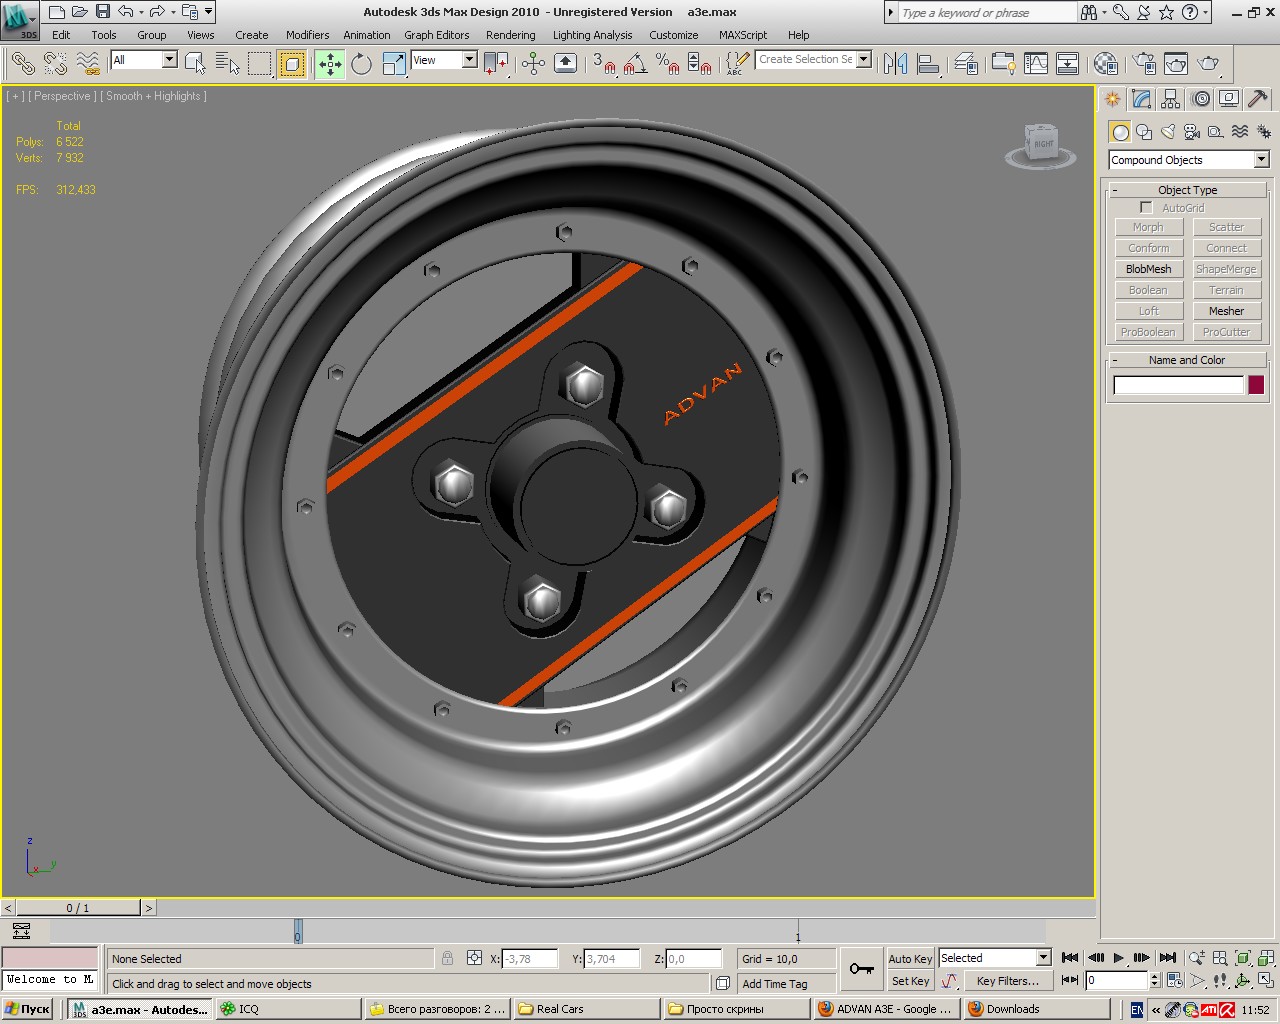Open Create Selection Set dropdown

point(813,59)
